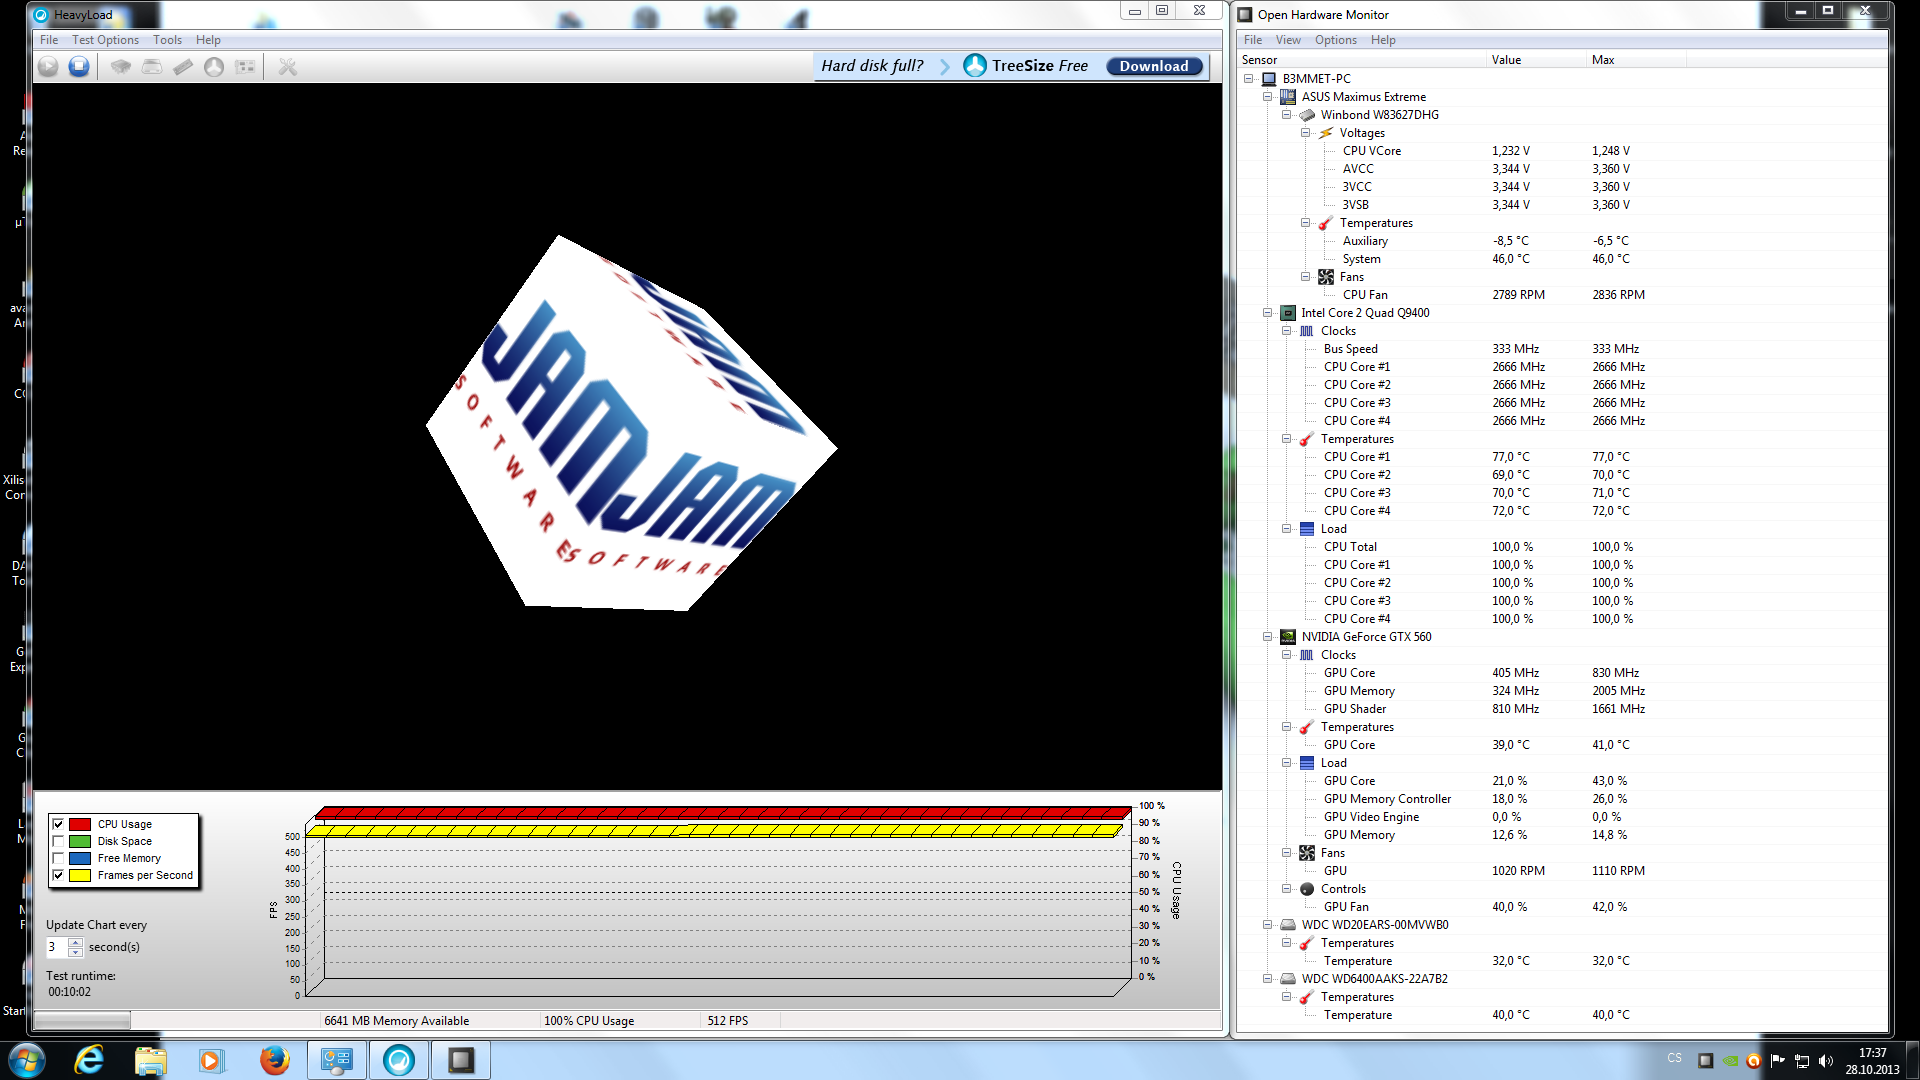This screenshot has width=1920, height=1080.
Task: Toggle the CPU stress chip icon
Action: click(121, 66)
